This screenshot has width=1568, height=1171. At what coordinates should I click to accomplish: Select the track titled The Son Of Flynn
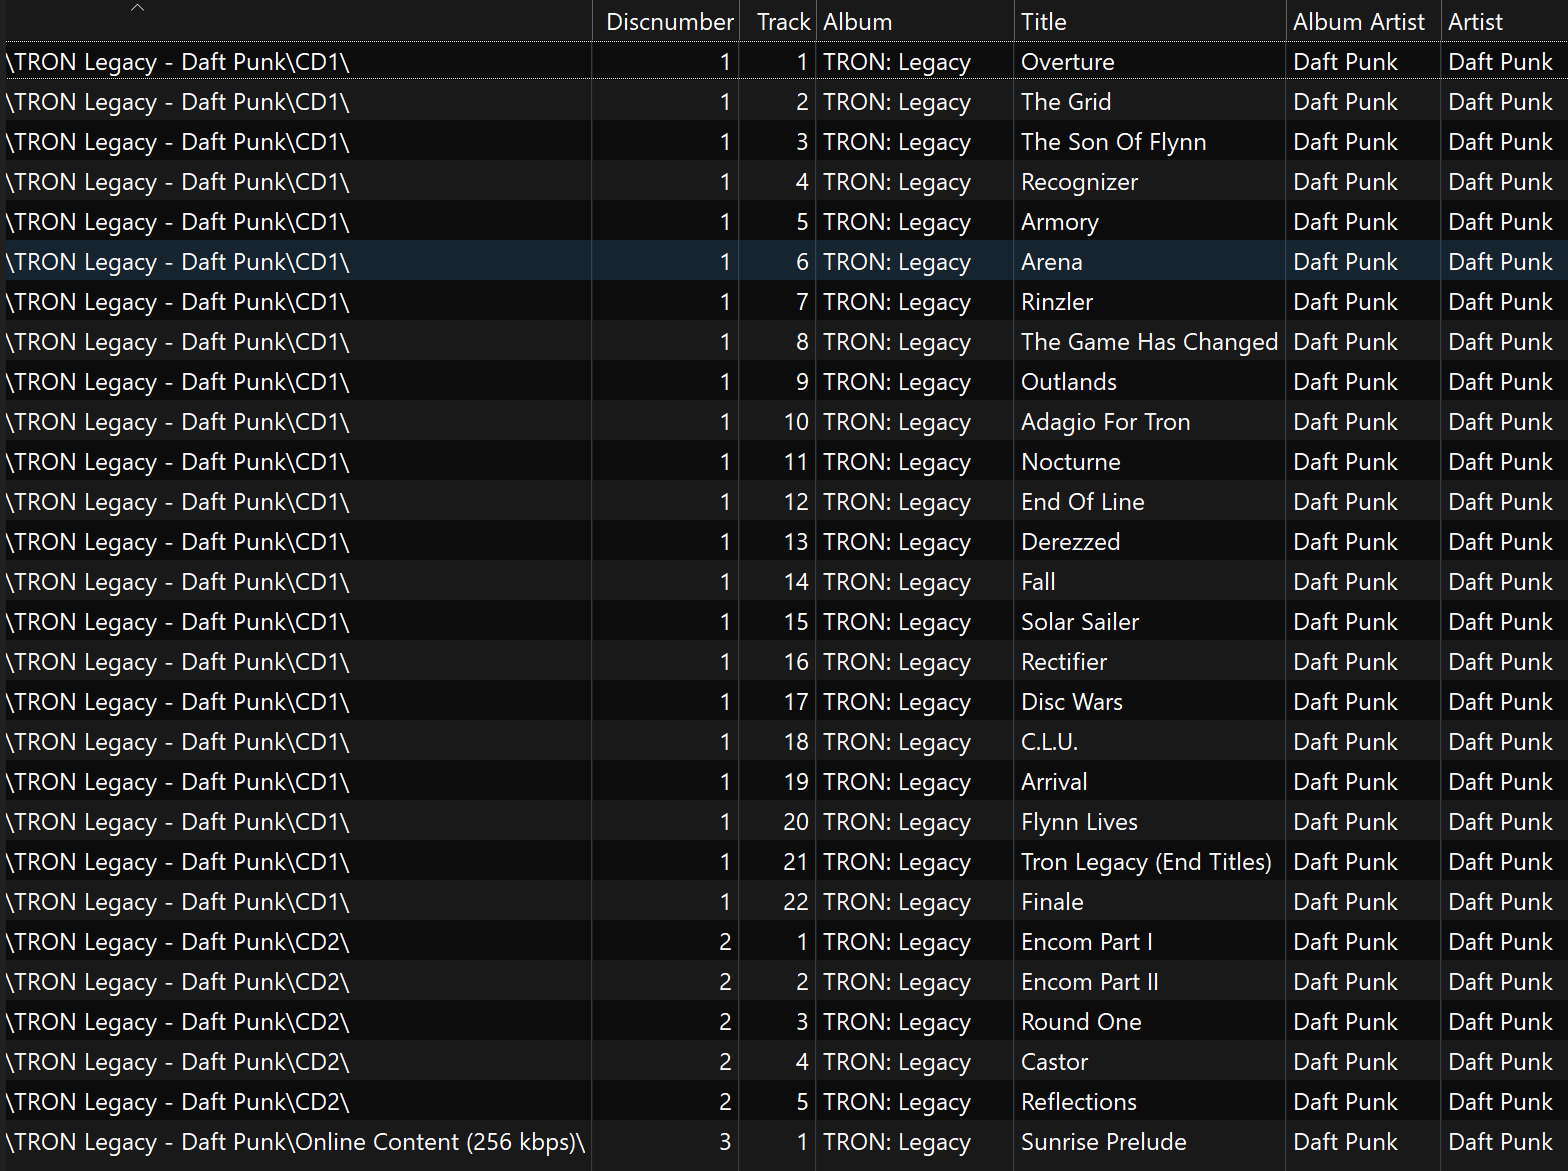click(1113, 142)
